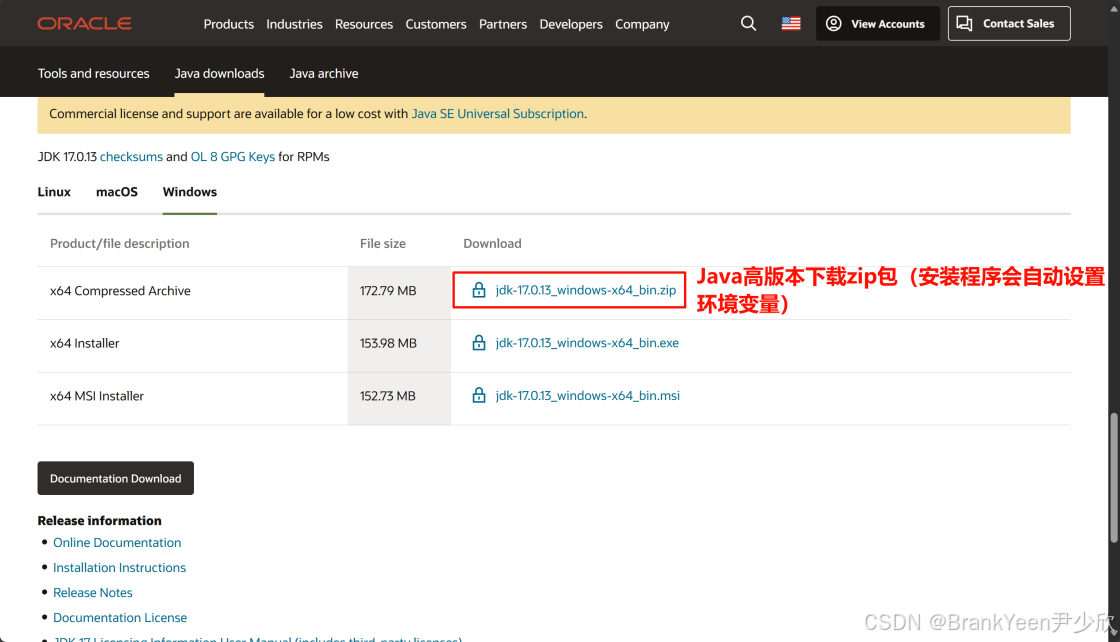This screenshot has height=642, width=1120.
Task: Click the Contact Sales button
Action: tap(1009, 24)
